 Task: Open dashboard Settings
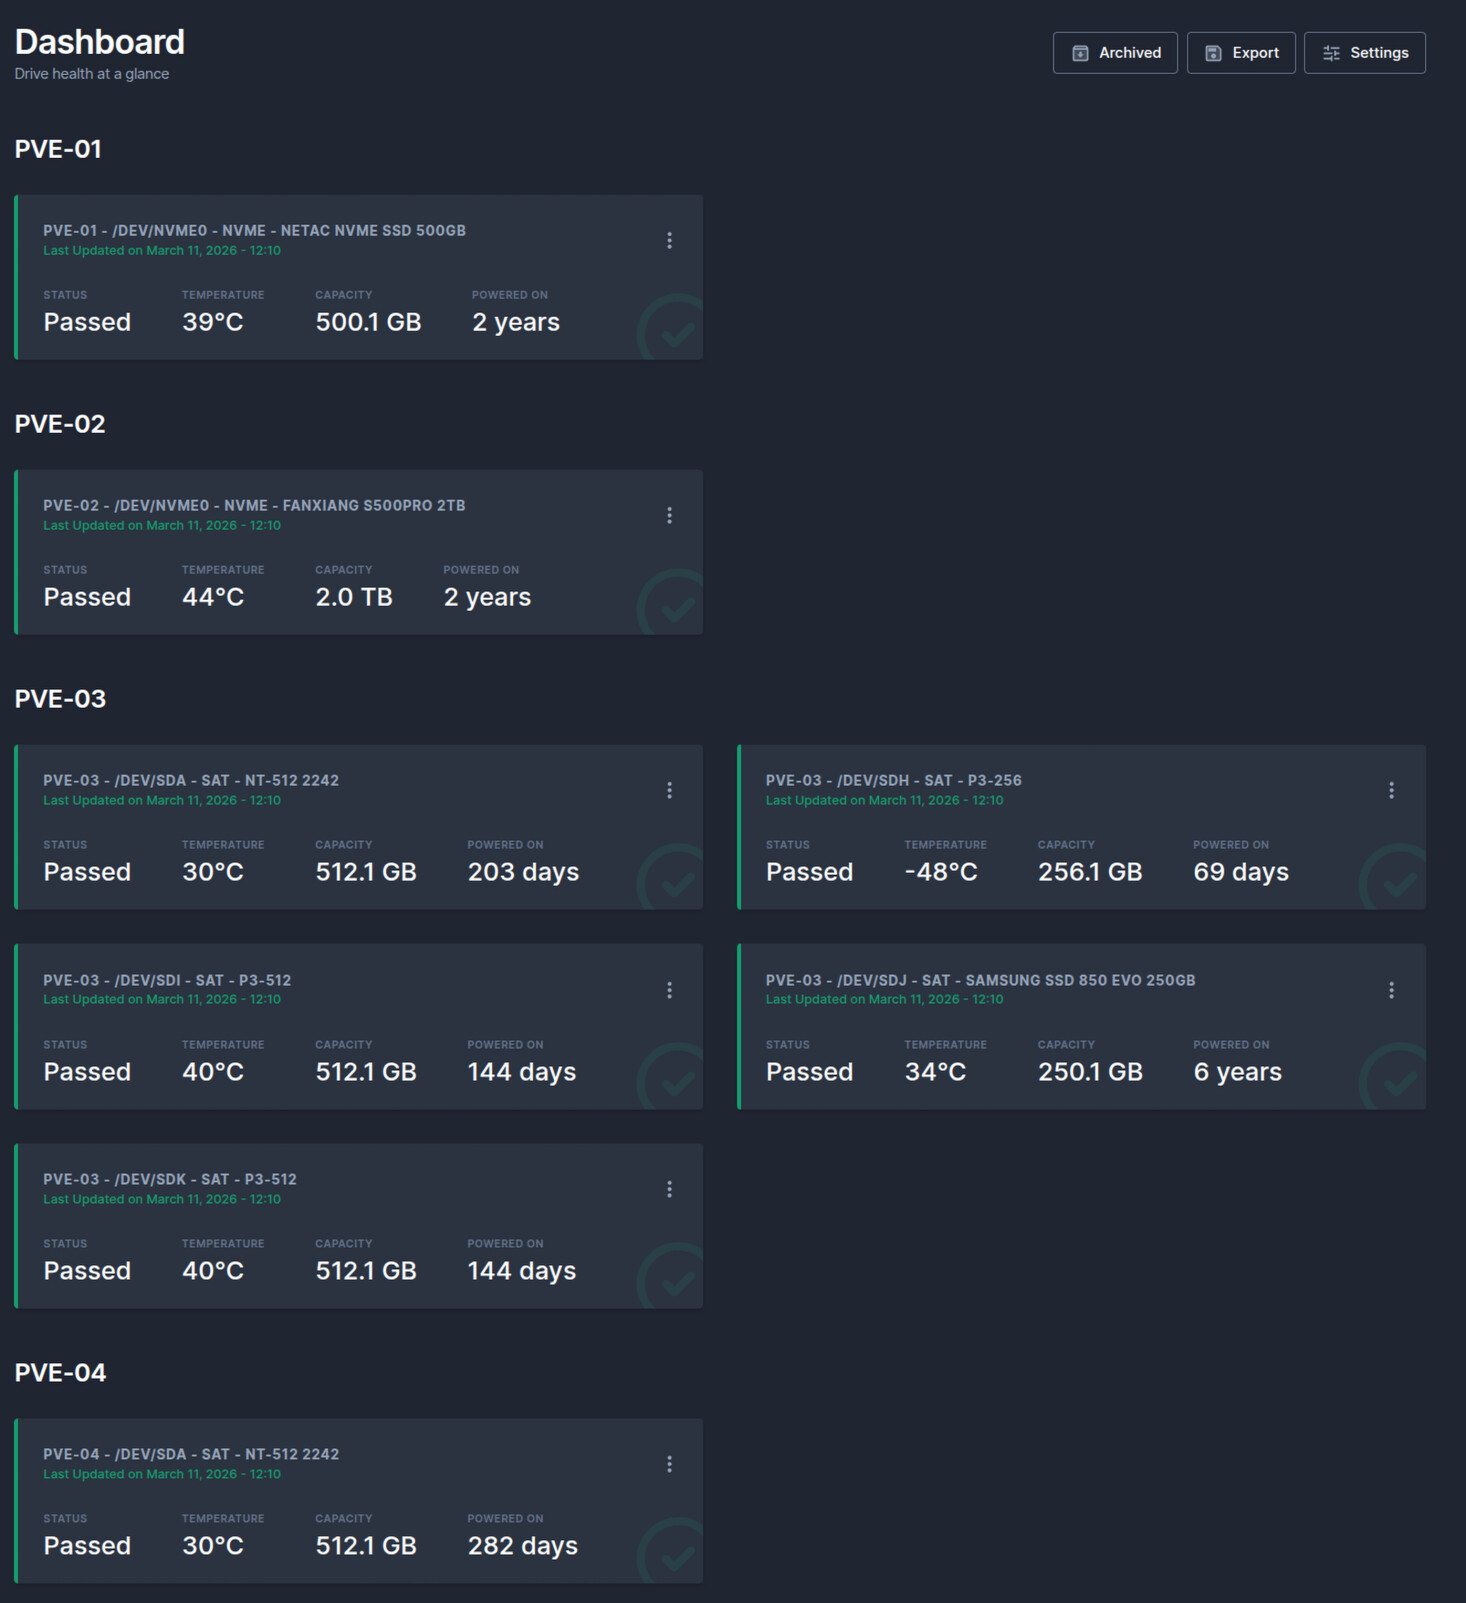pos(1364,53)
